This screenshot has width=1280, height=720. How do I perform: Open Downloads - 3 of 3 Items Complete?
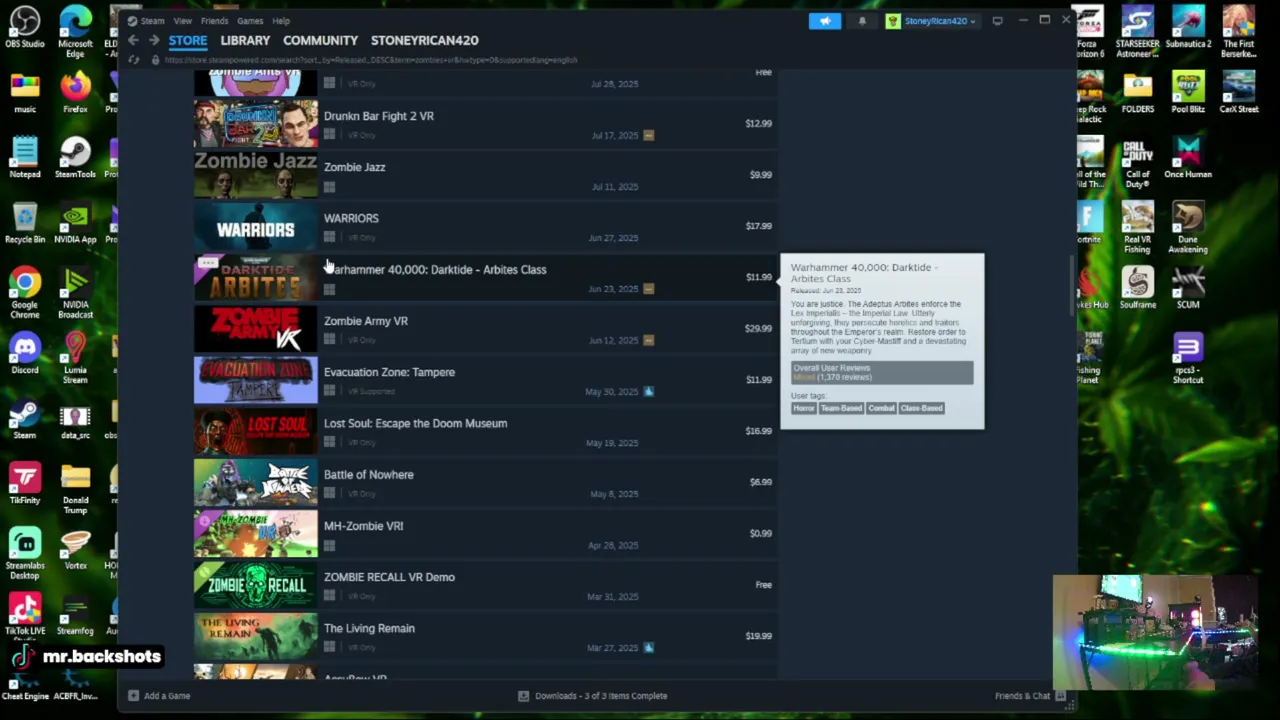pyautogui.click(x=601, y=696)
